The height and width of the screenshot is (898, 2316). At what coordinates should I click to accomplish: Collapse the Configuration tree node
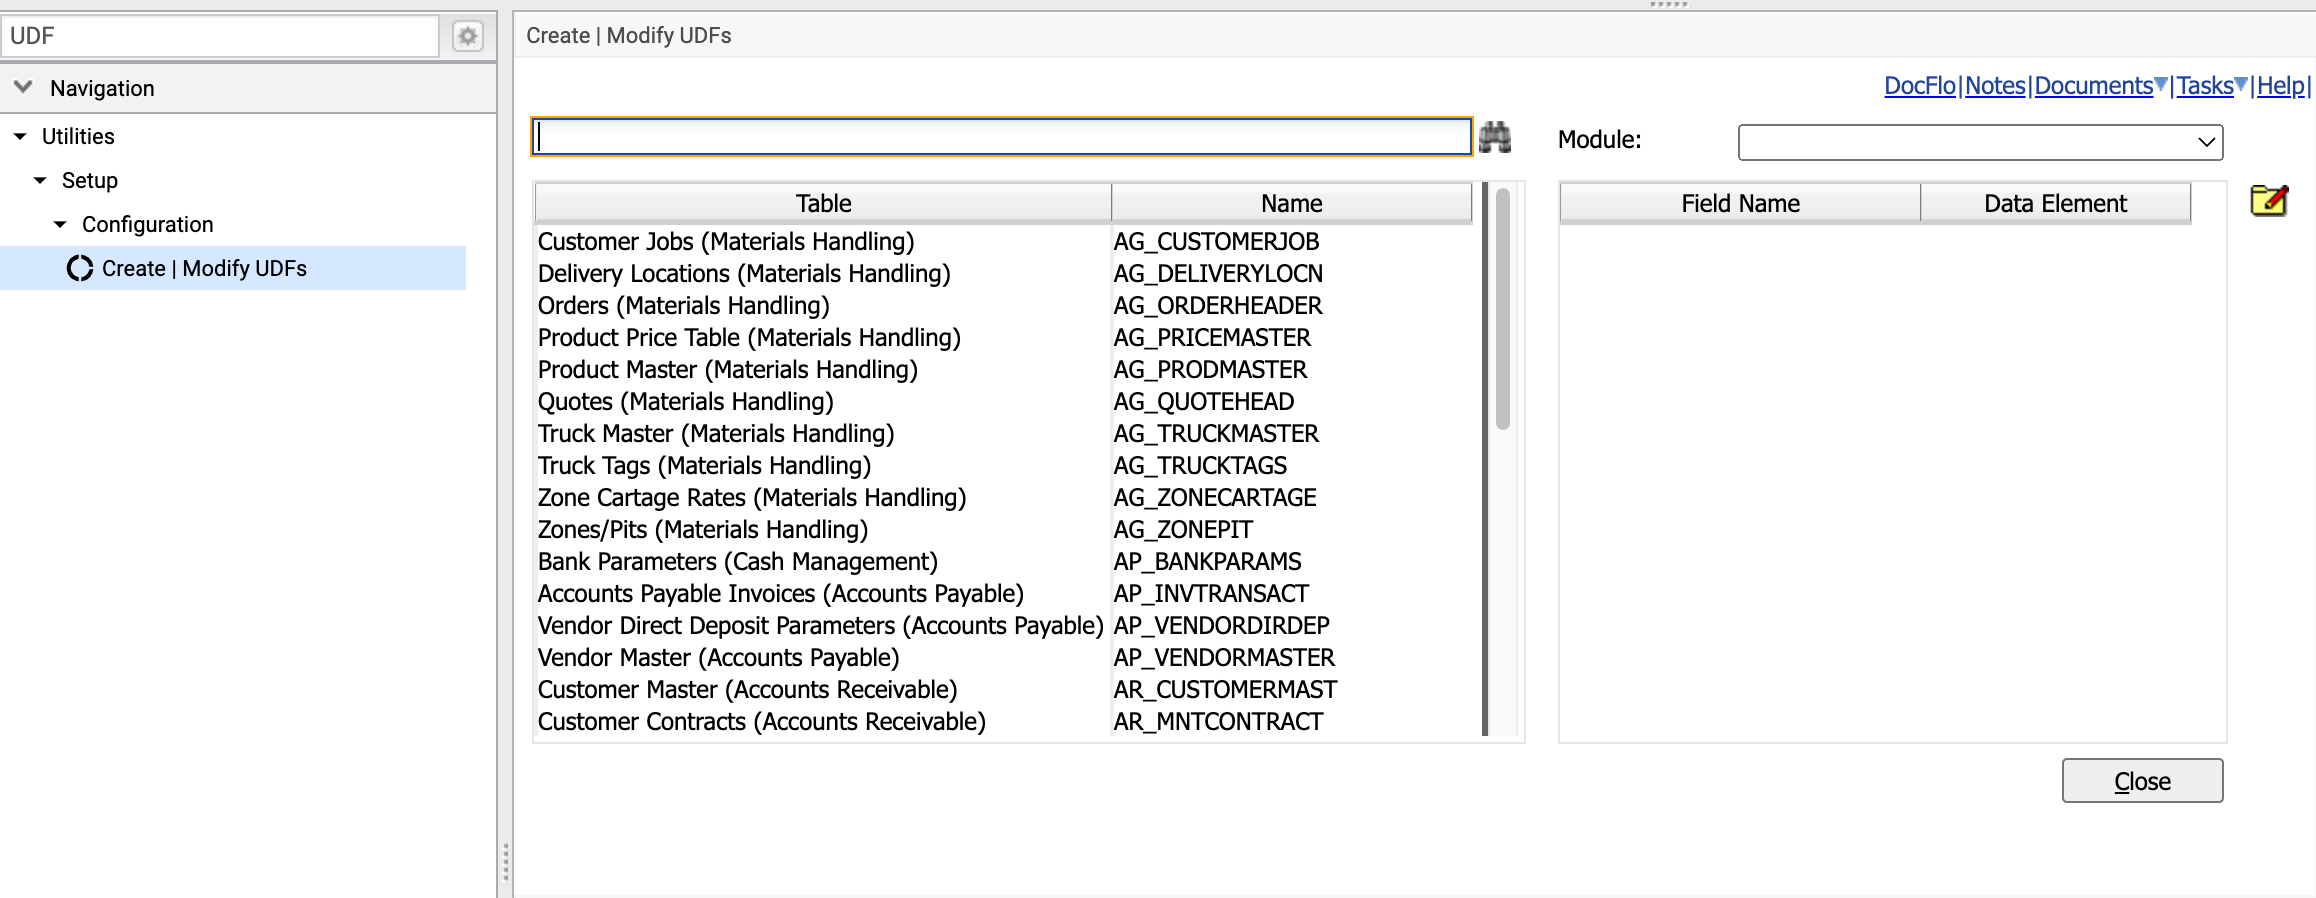click(60, 224)
